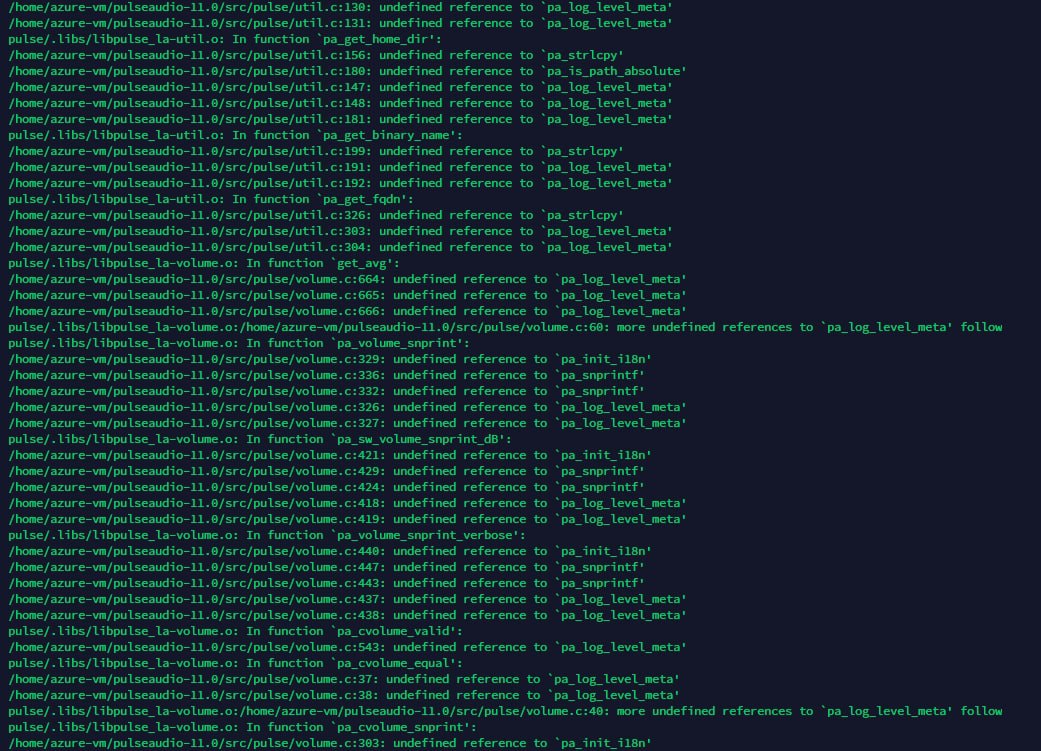This screenshot has width=1041, height=751.
Task: Click the util.c:191 undefined reference line
Action: click(341, 167)
